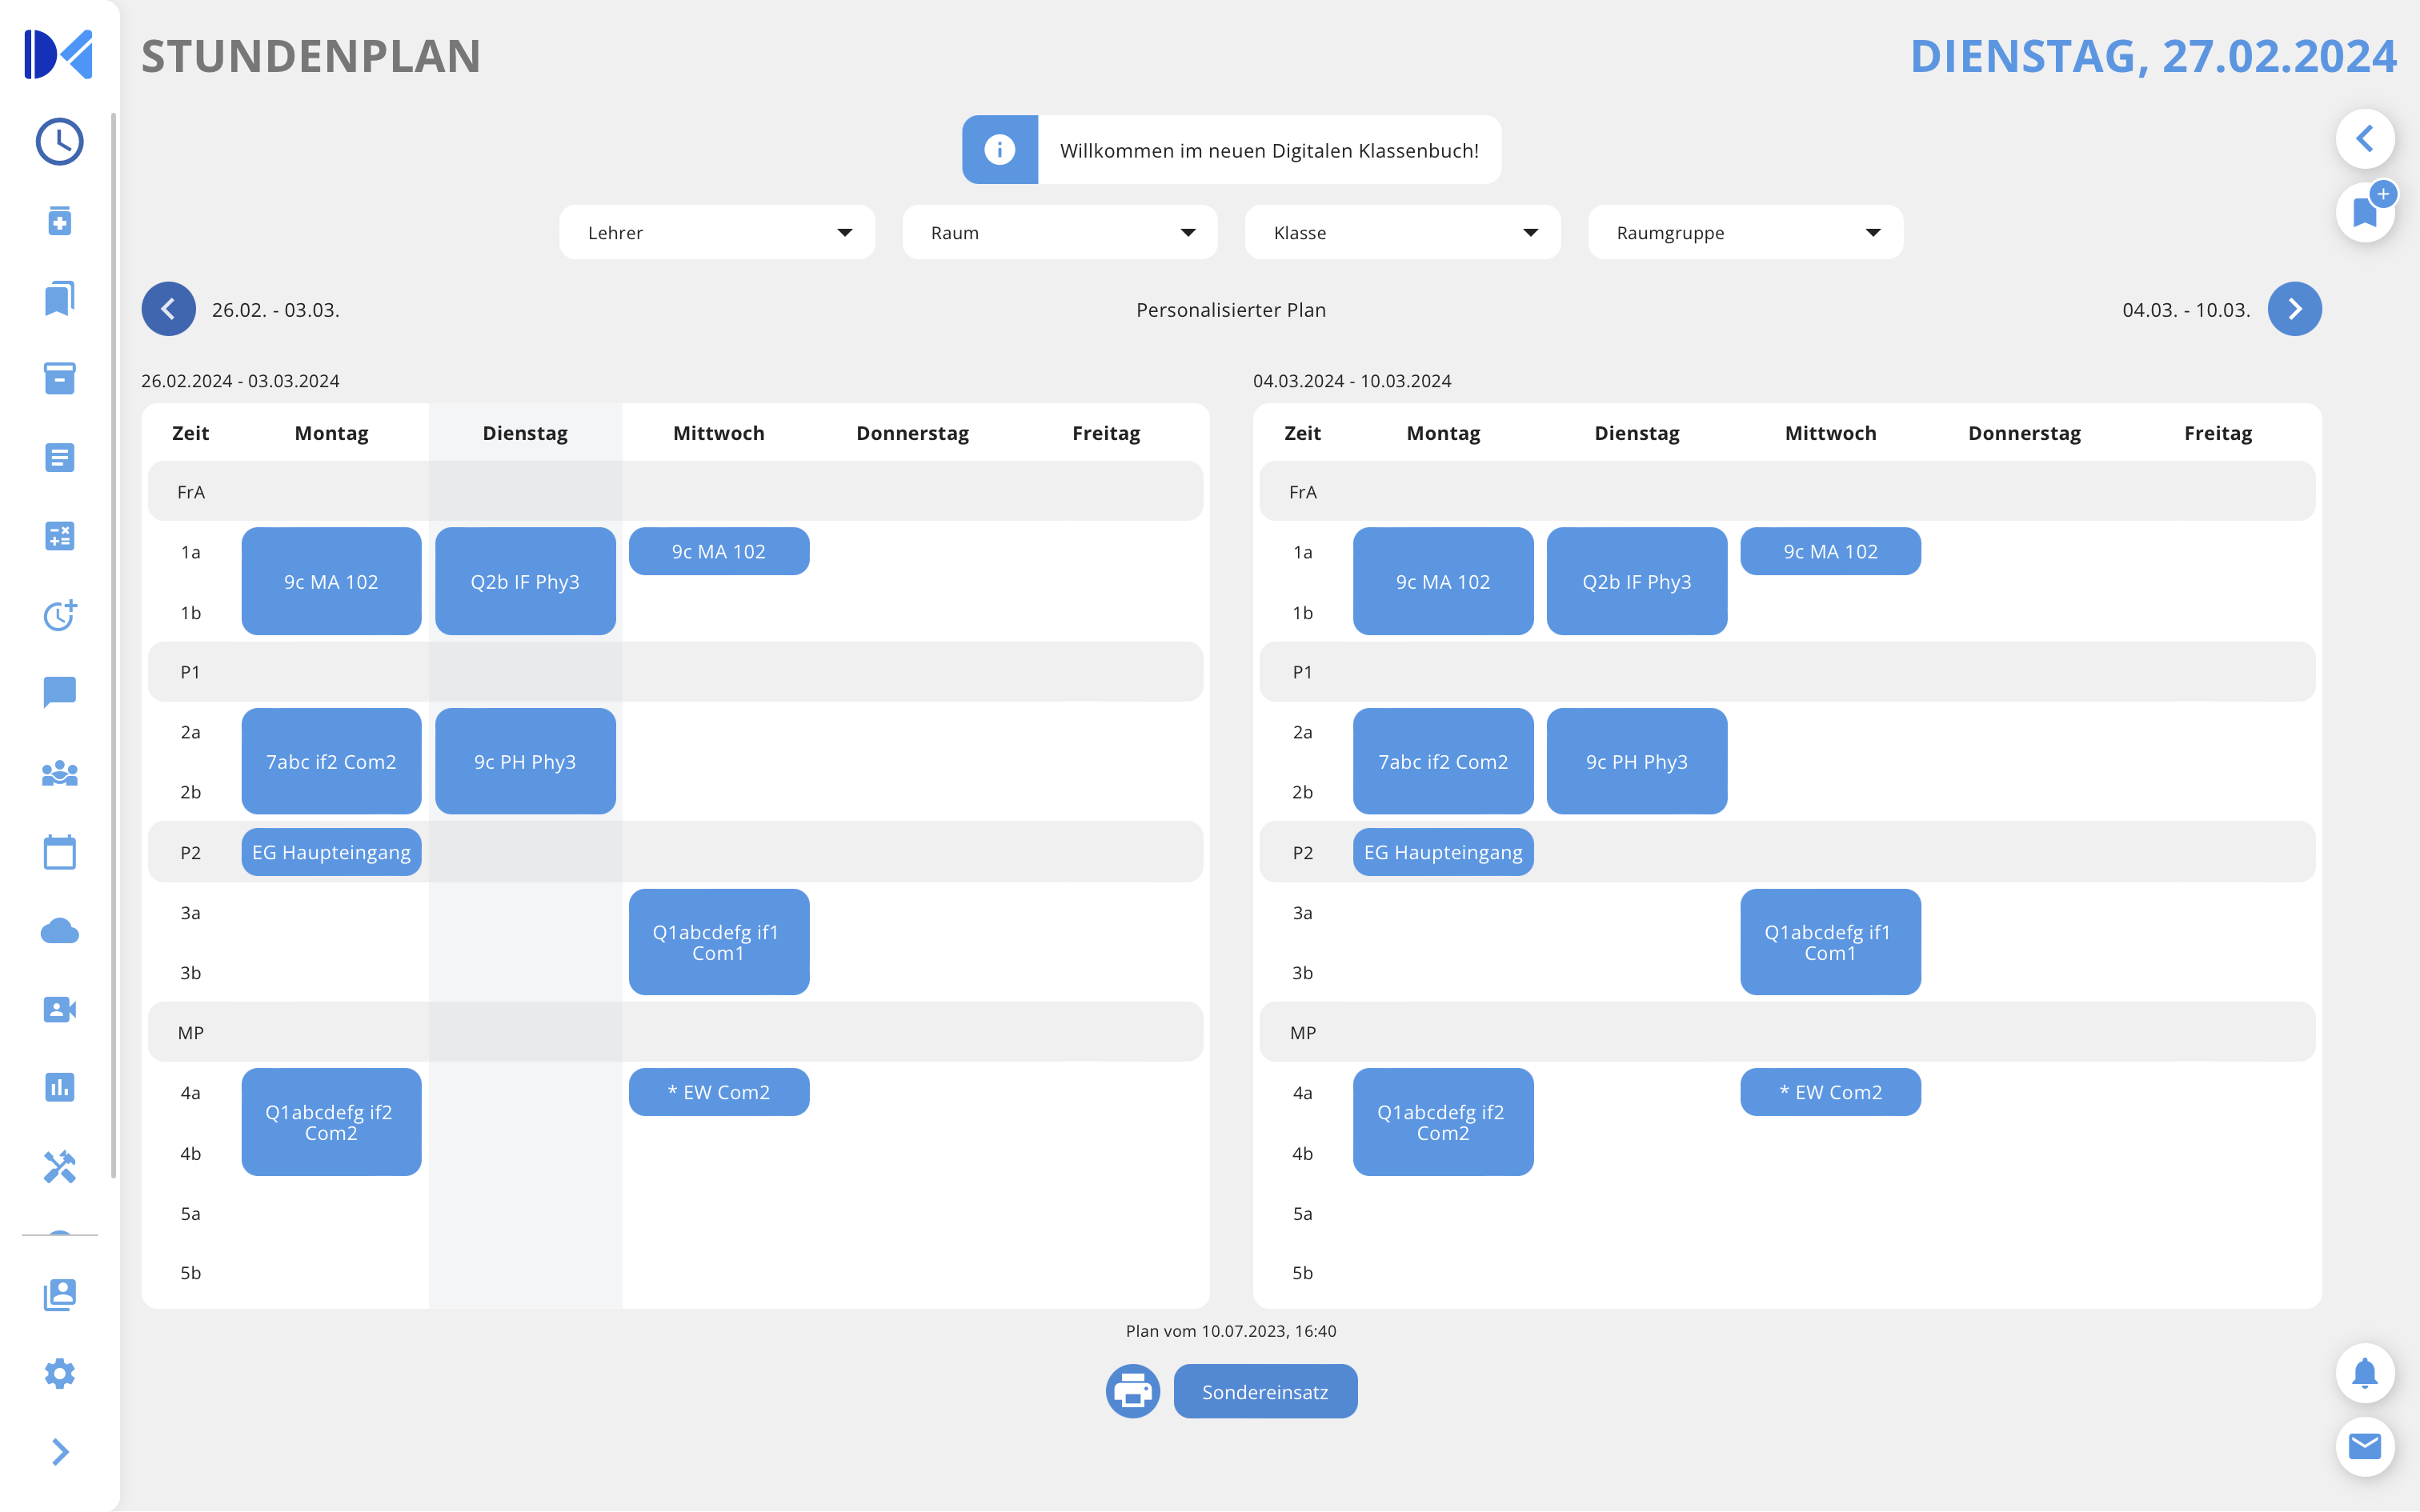Open the notification bell icon
The image size is (2420, 1512).
click(2364, 1373)
